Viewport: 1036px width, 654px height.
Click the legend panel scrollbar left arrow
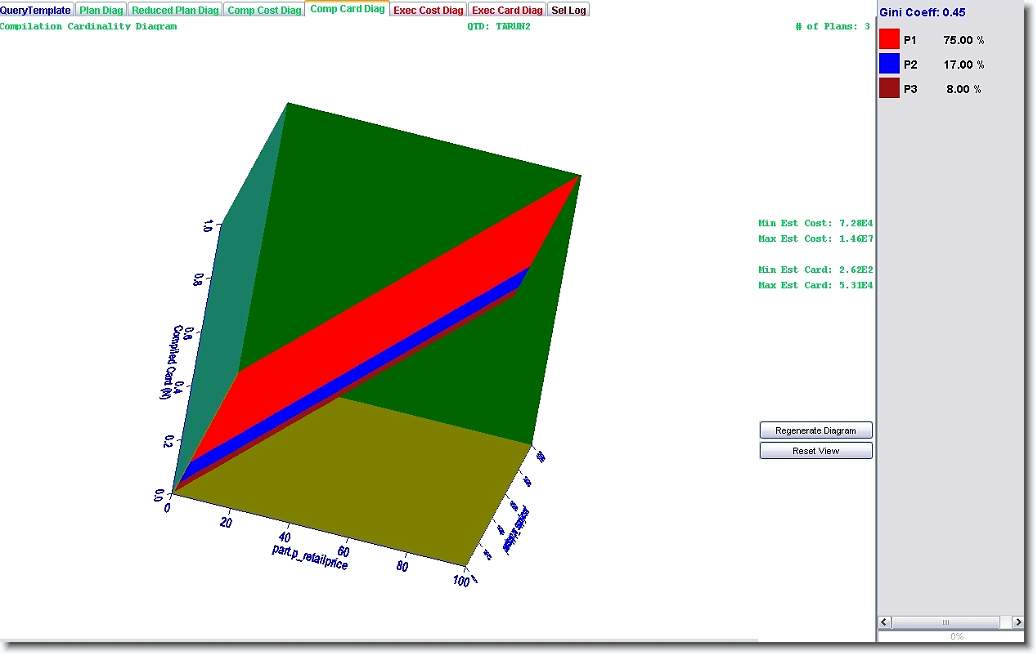point(886,622)
